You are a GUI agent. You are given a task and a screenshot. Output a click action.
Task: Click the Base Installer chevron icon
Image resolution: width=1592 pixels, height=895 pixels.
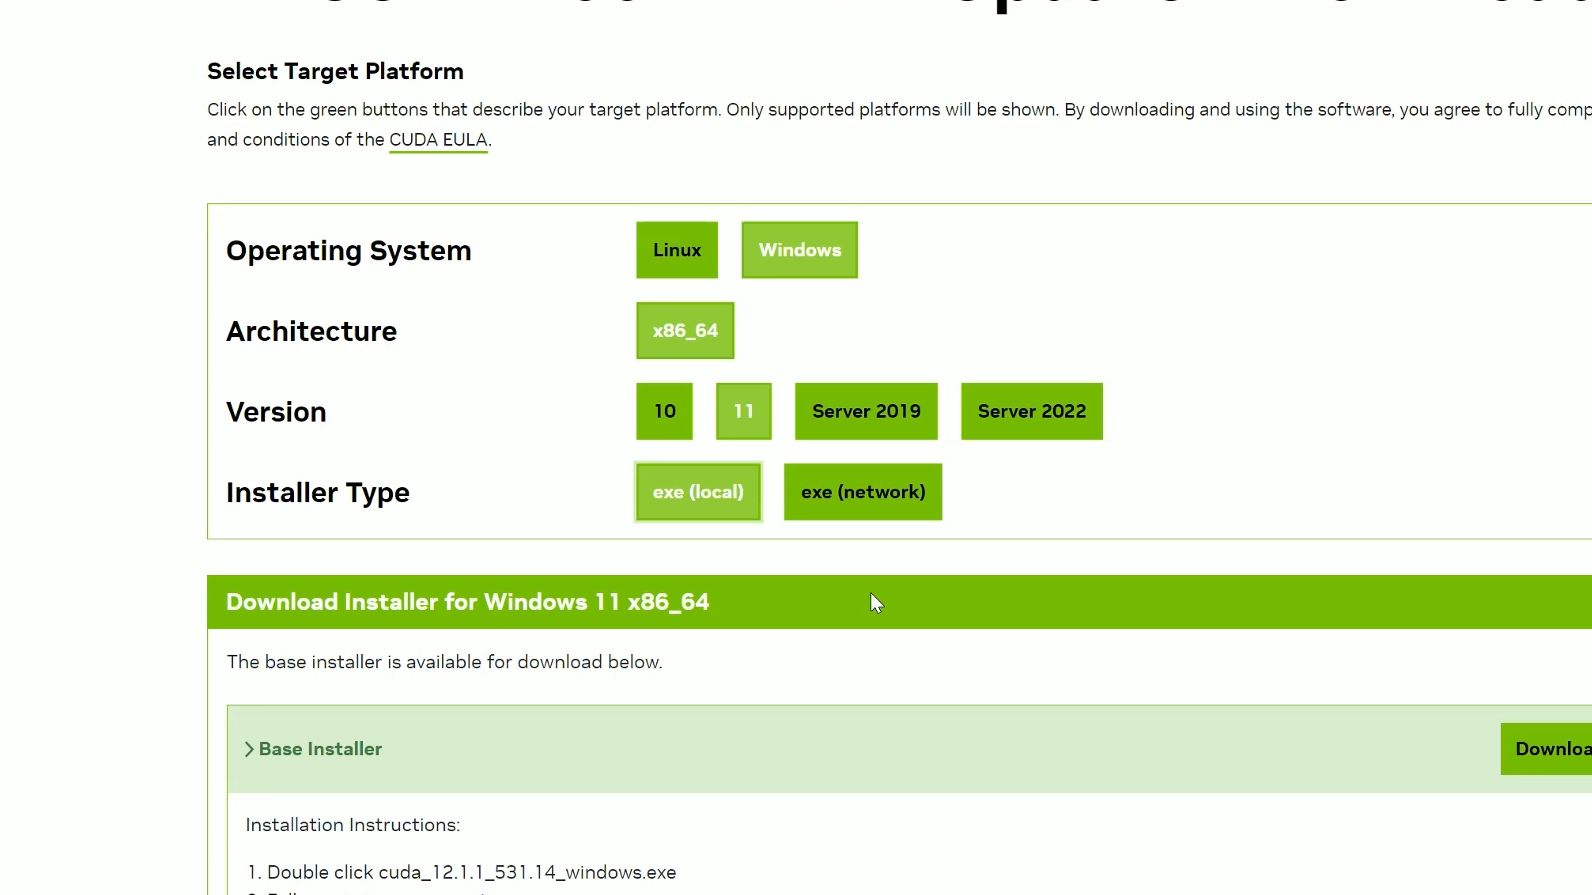[249, 749]
